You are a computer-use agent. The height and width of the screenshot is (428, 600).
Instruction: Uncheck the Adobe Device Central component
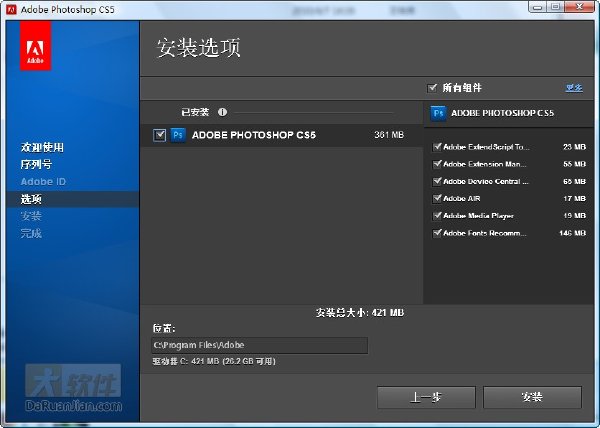[x=437, y=181]
